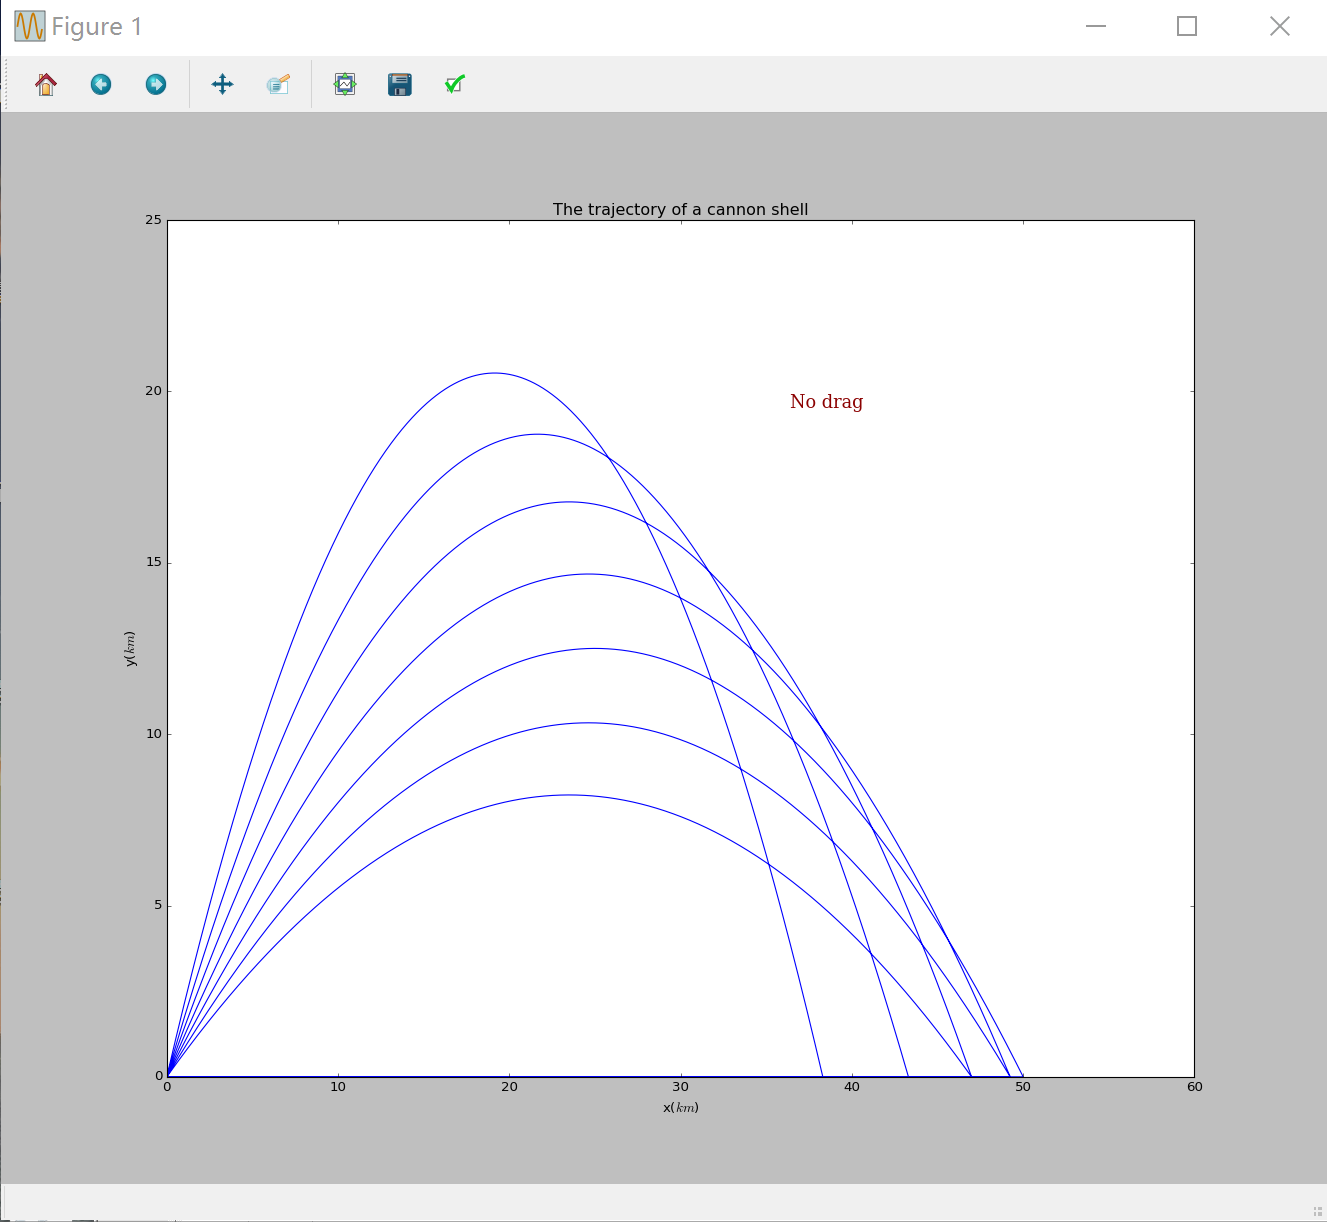Save the figure with disk icon
This screenshot has height=1222, width=1327.
(400, 84)
